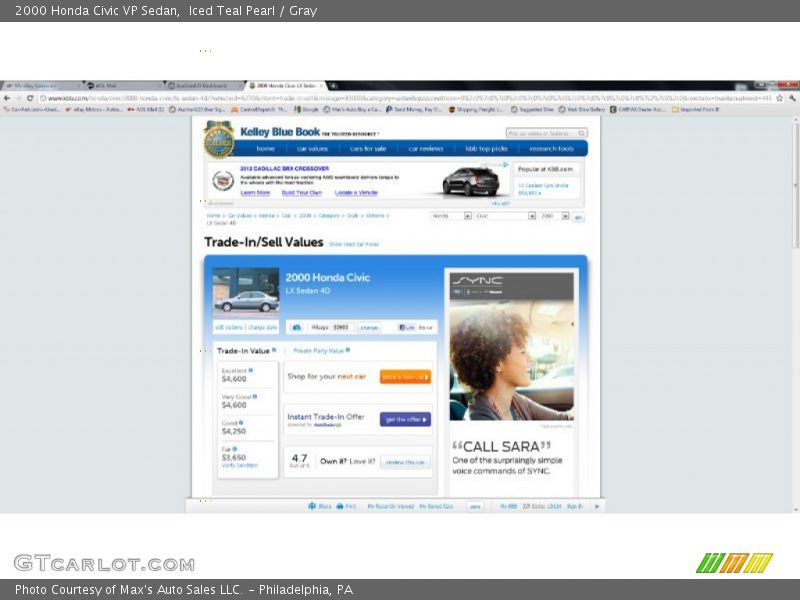This screenshot has height=600, width=800.
Task: Open the model dropdown showing Civic
Action: [505, 216]
